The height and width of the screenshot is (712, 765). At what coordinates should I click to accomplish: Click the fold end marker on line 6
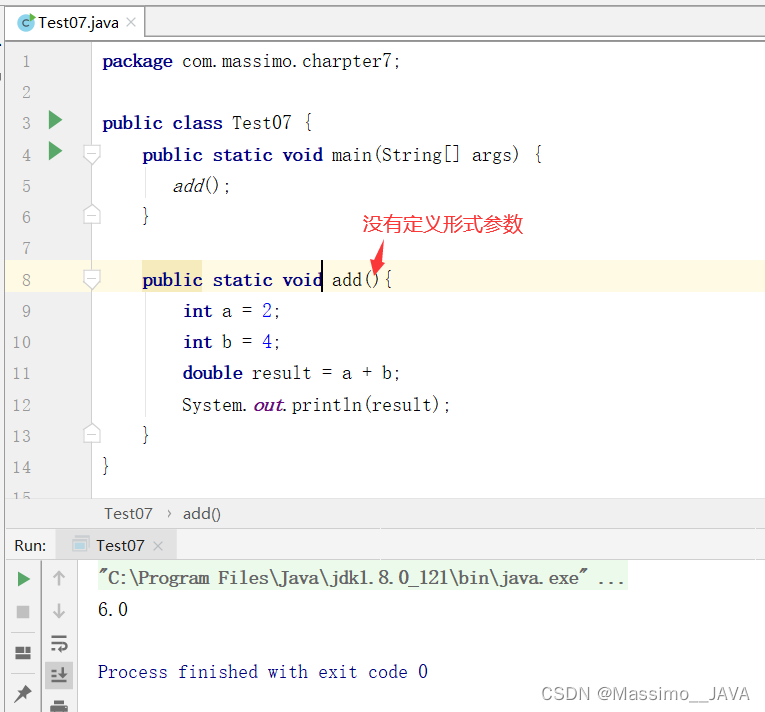coord(92,215)
